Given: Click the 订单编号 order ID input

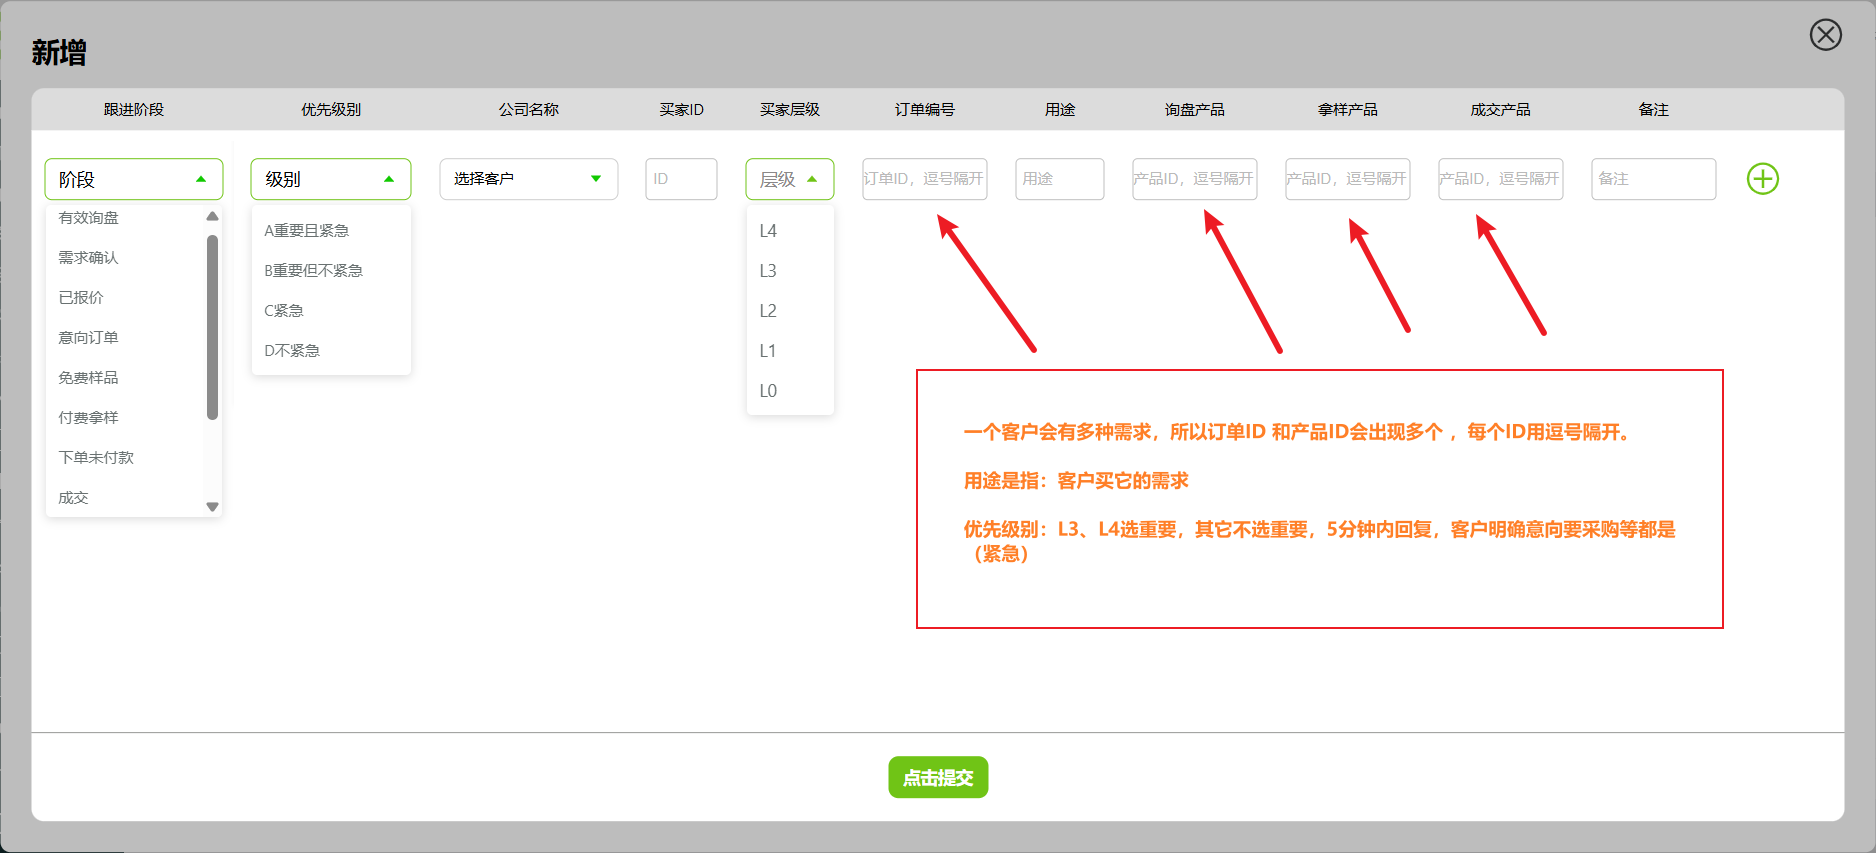Looking at the screenshot, I should pyautogui.click(x=924, y=179).
